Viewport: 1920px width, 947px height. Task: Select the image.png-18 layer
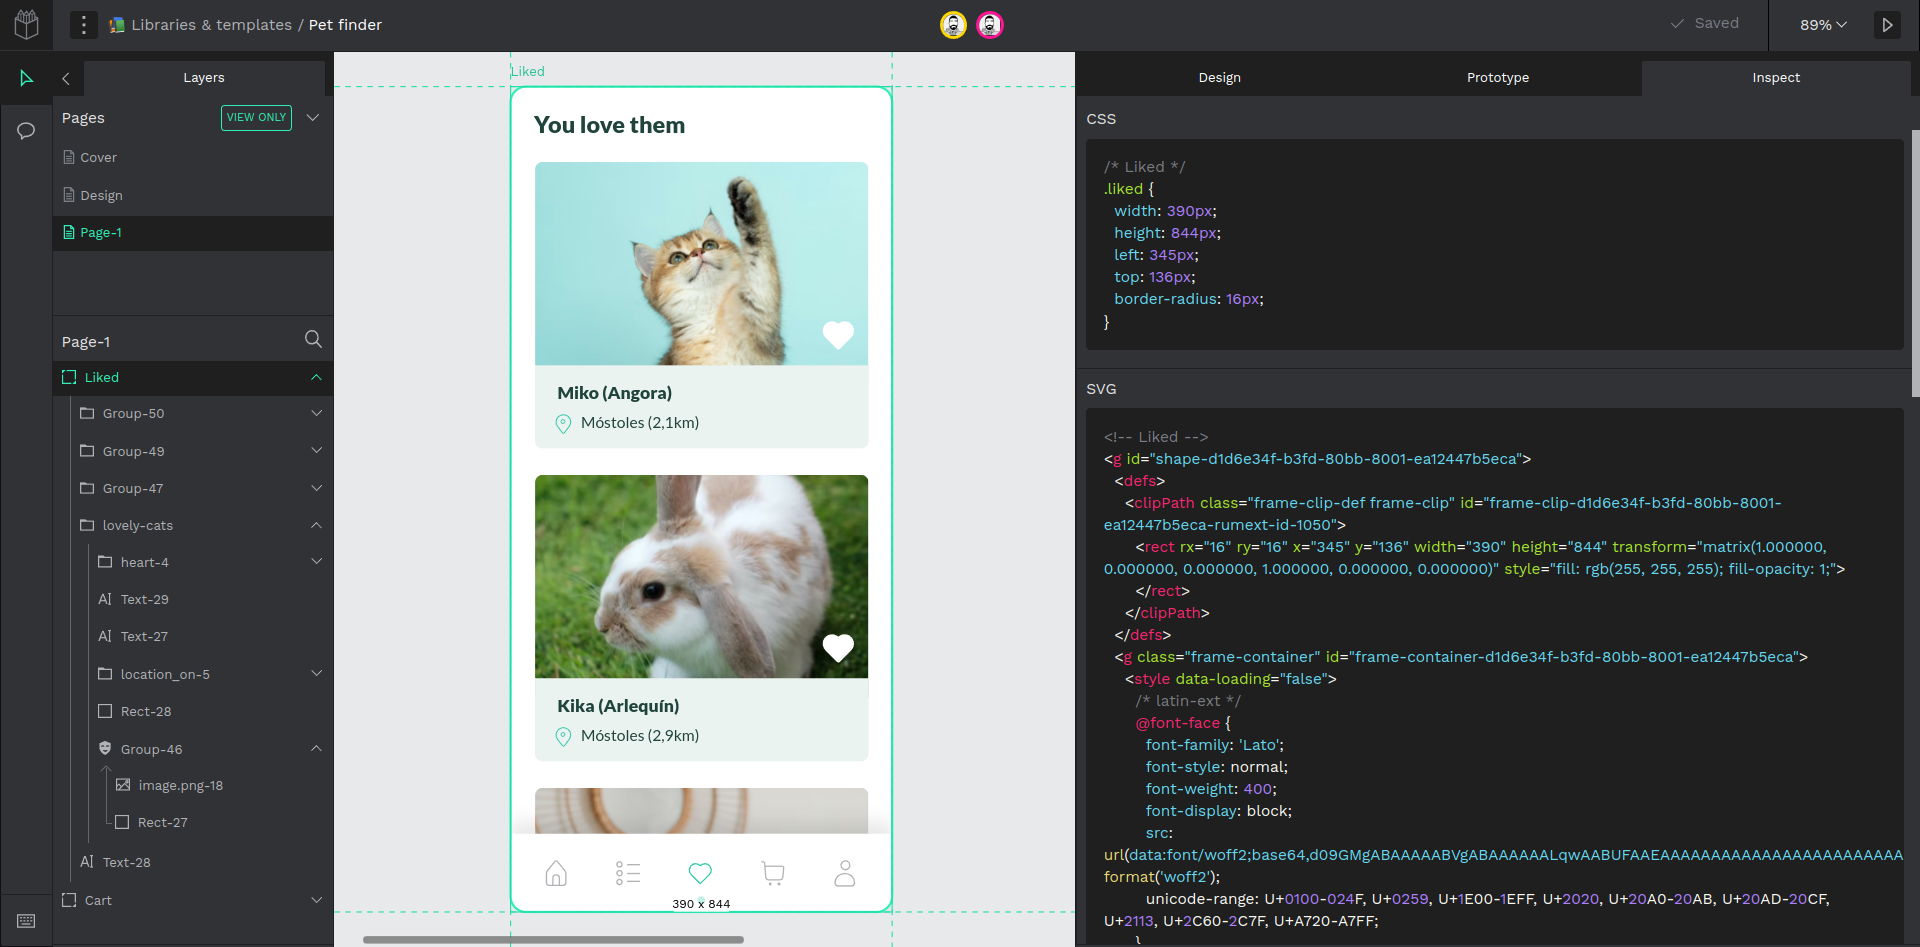[180, 786]
